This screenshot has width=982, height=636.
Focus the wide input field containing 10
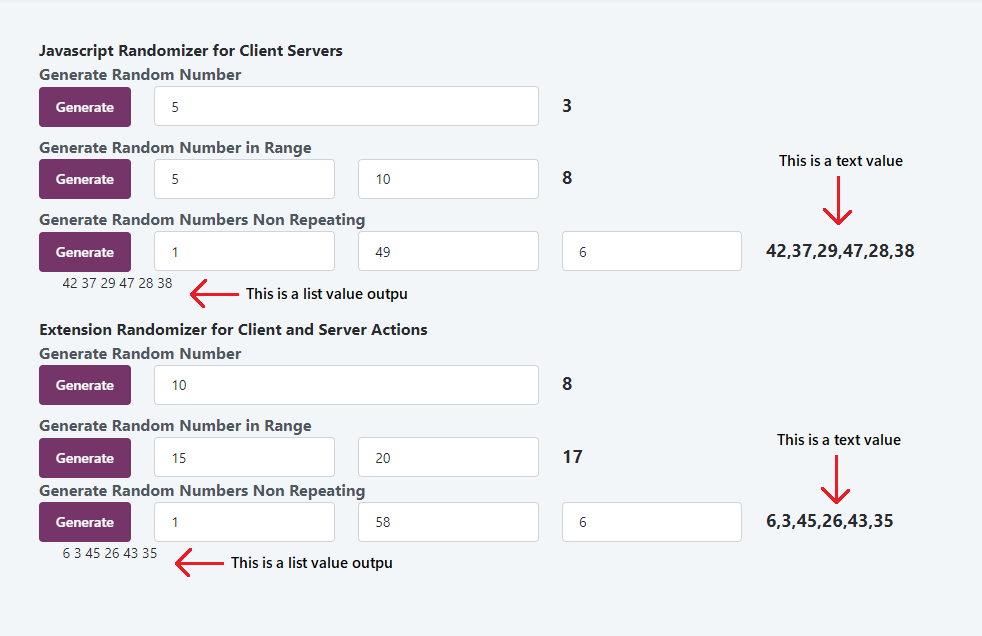(346, 385)
